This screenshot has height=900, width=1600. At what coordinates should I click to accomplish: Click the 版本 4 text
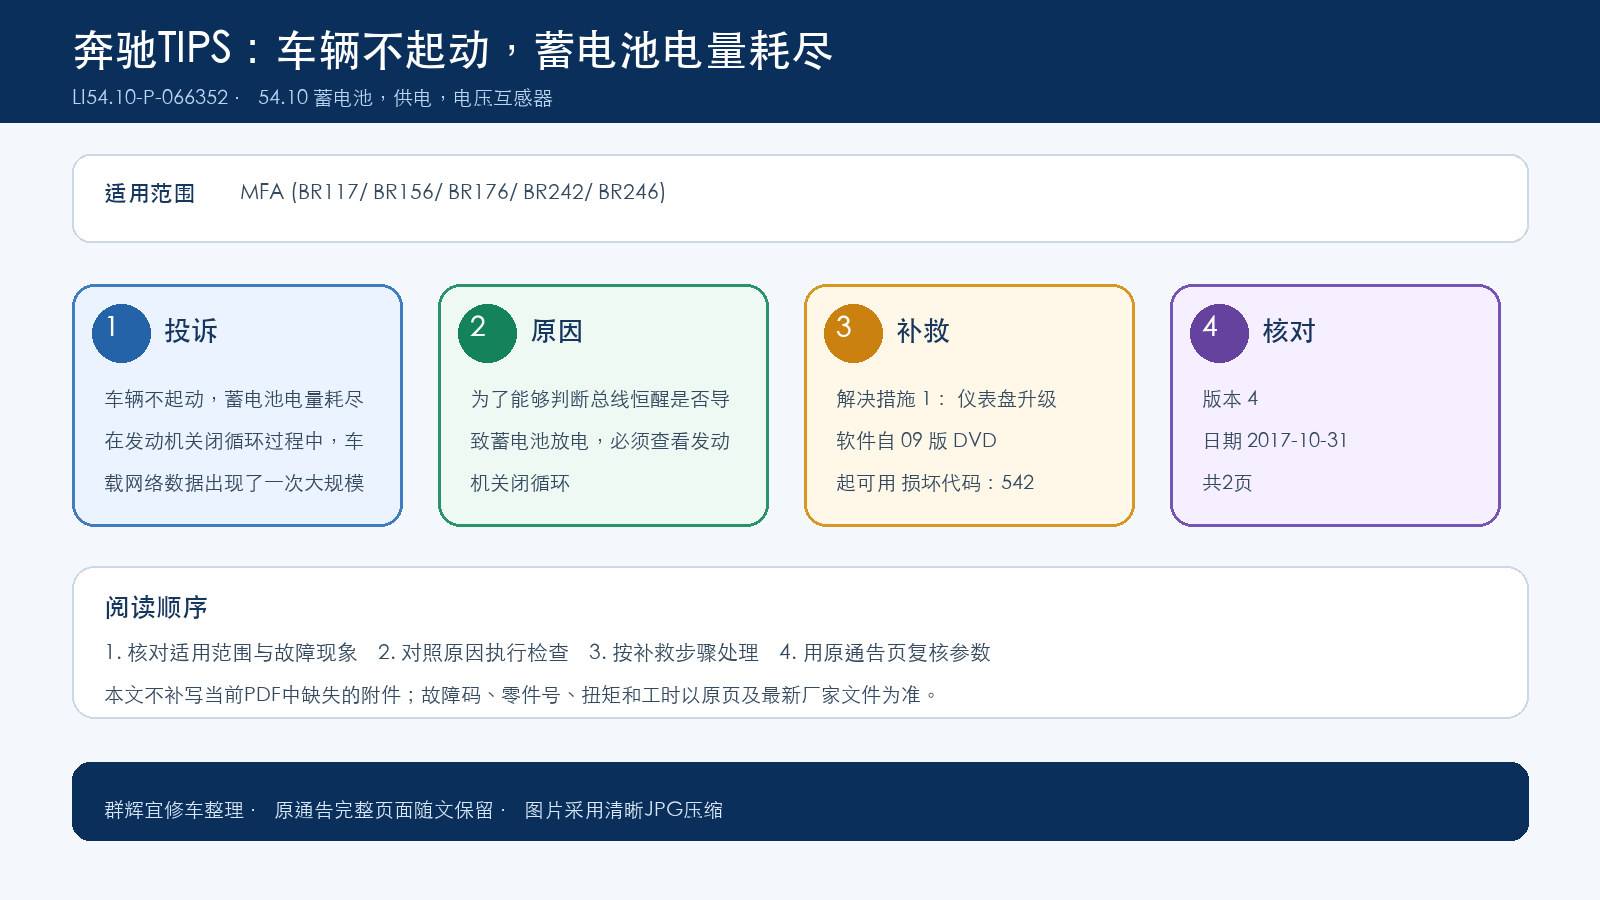coord(1230,399)
